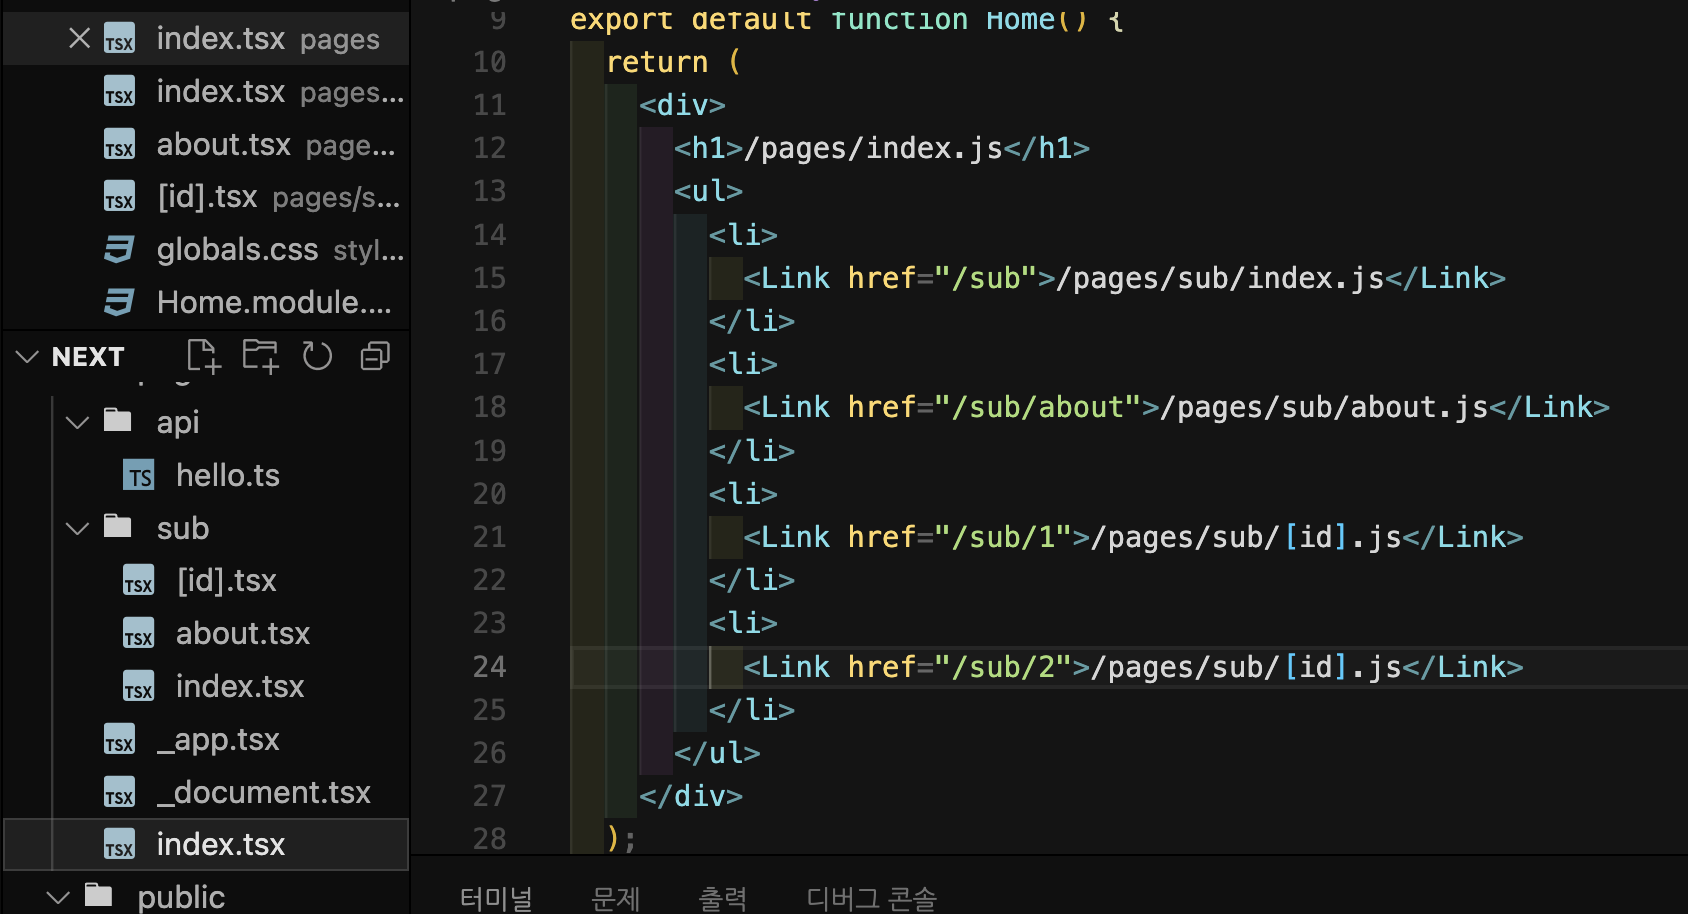Click the New File icon in NEXT header
The height and width of the screenshot is (914, 1688).
pos(203,356)
